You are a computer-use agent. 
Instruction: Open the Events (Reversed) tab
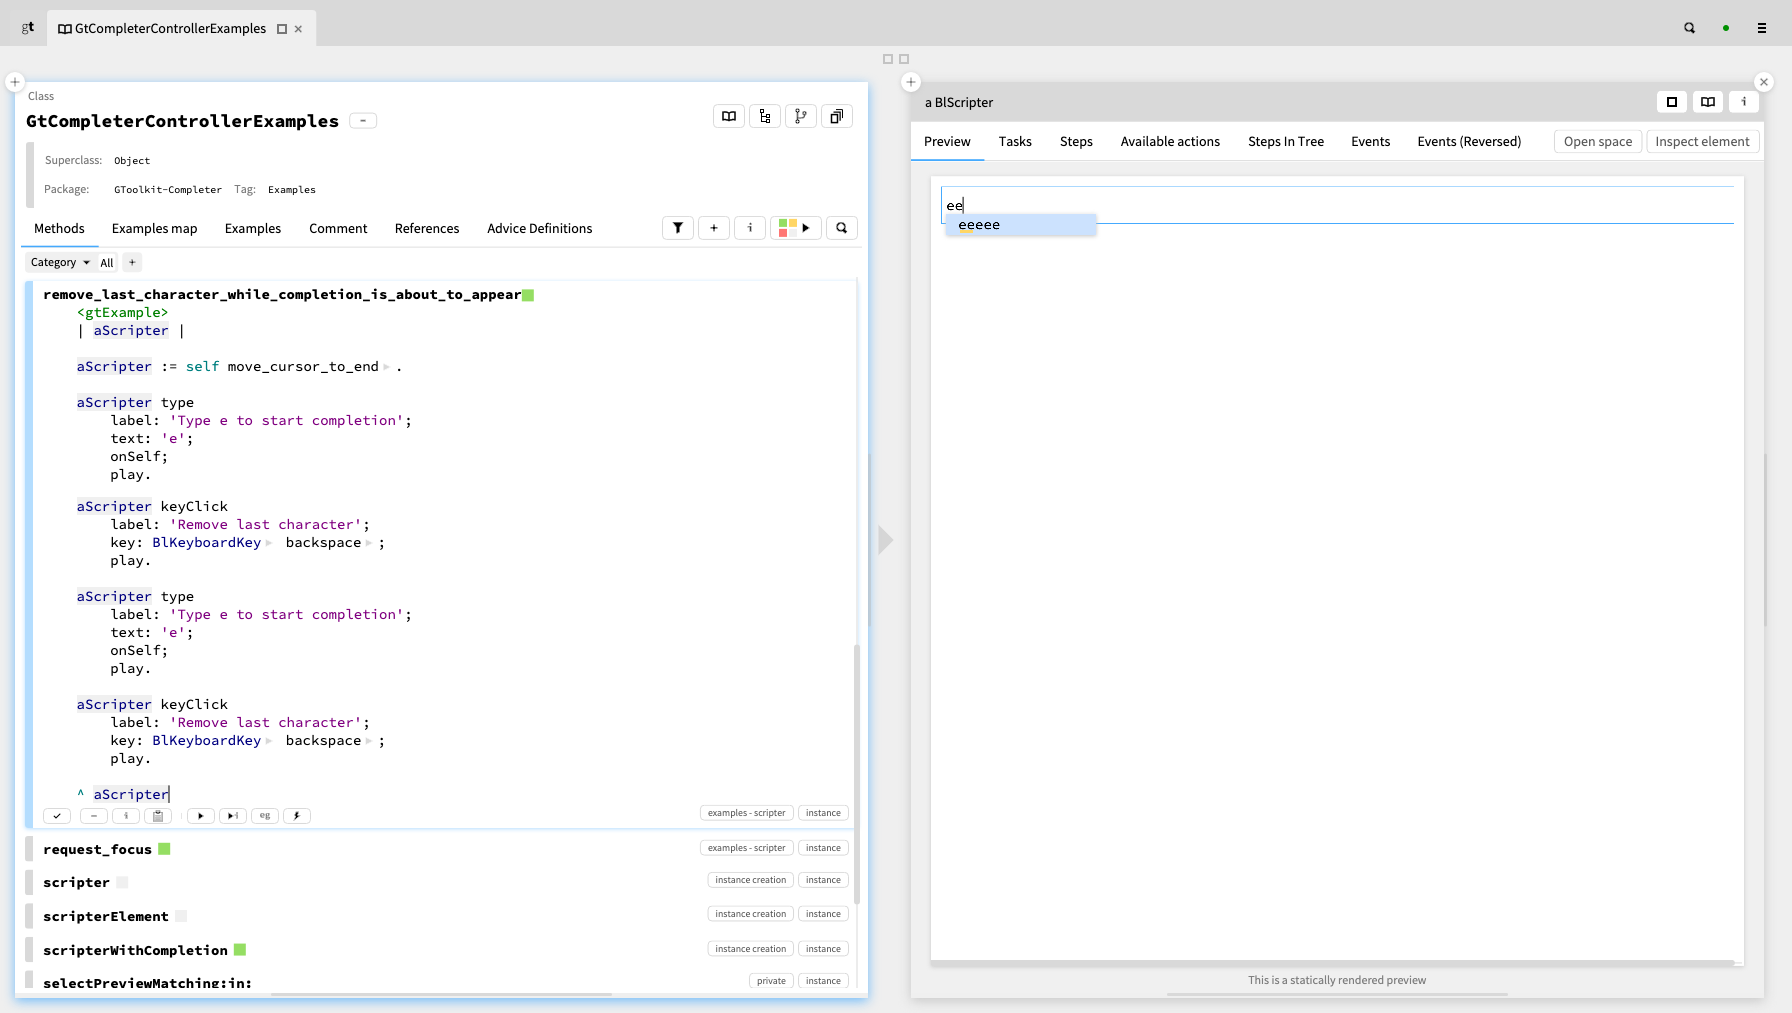(1469, 142)
